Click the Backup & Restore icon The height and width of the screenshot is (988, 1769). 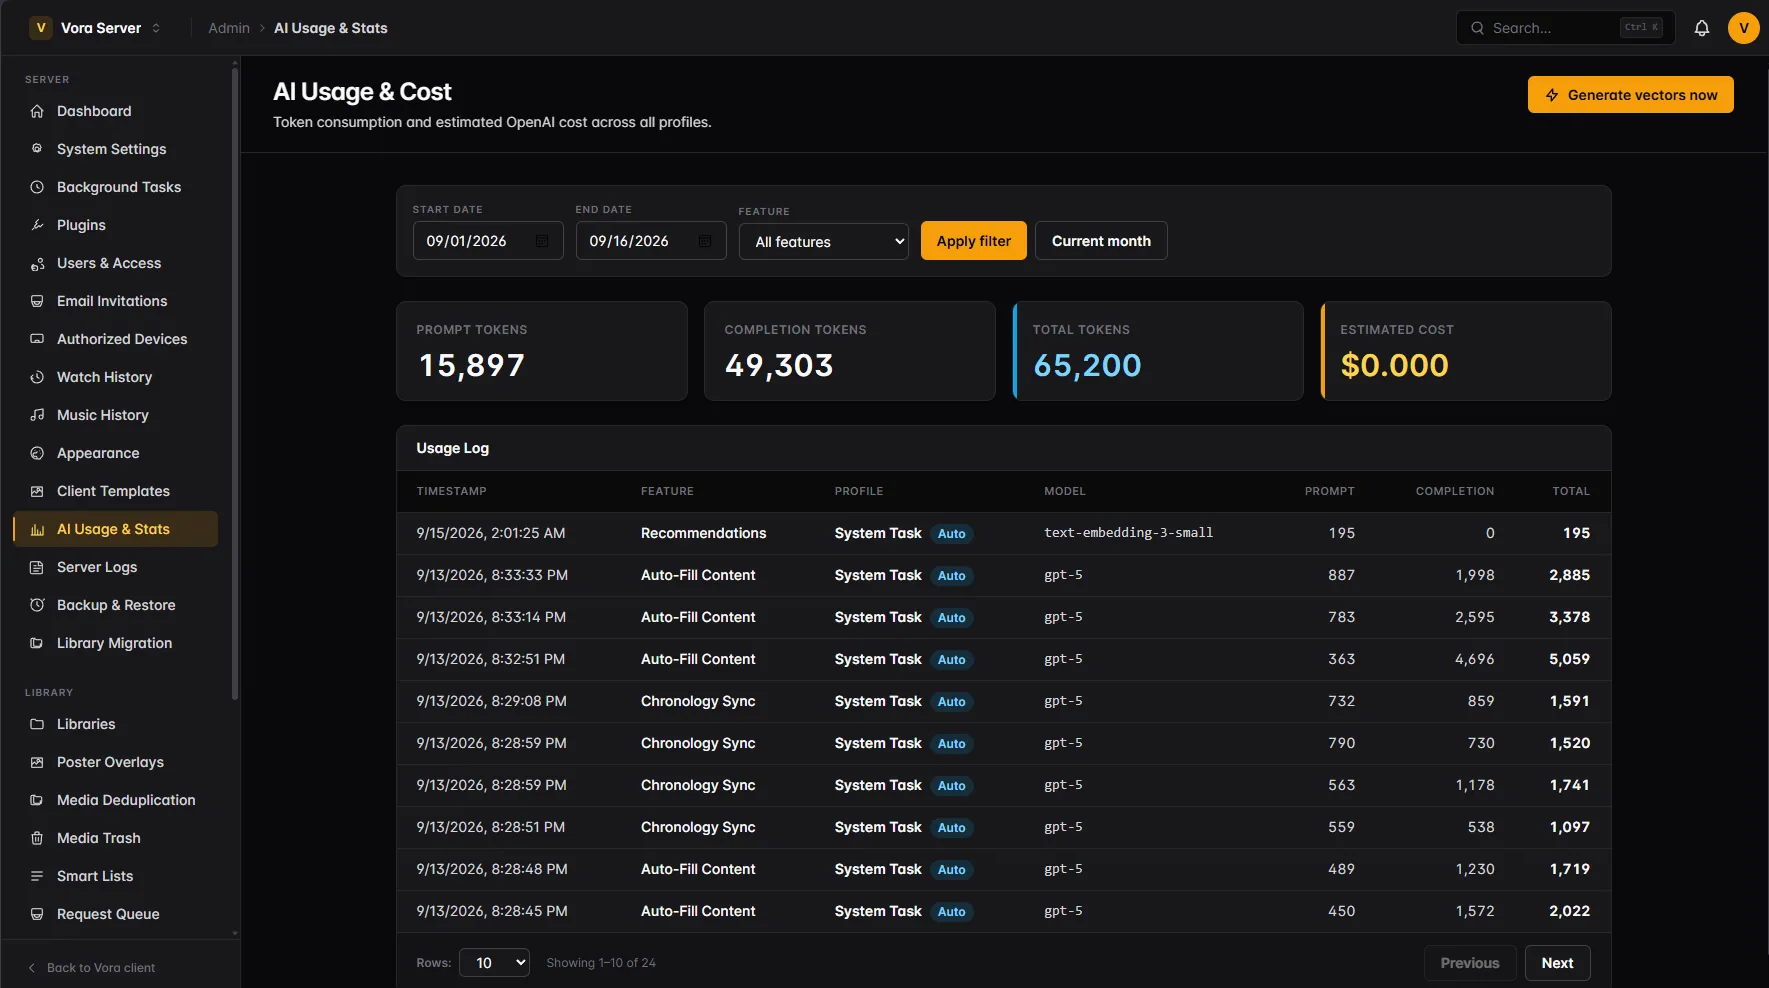(37, 605)
